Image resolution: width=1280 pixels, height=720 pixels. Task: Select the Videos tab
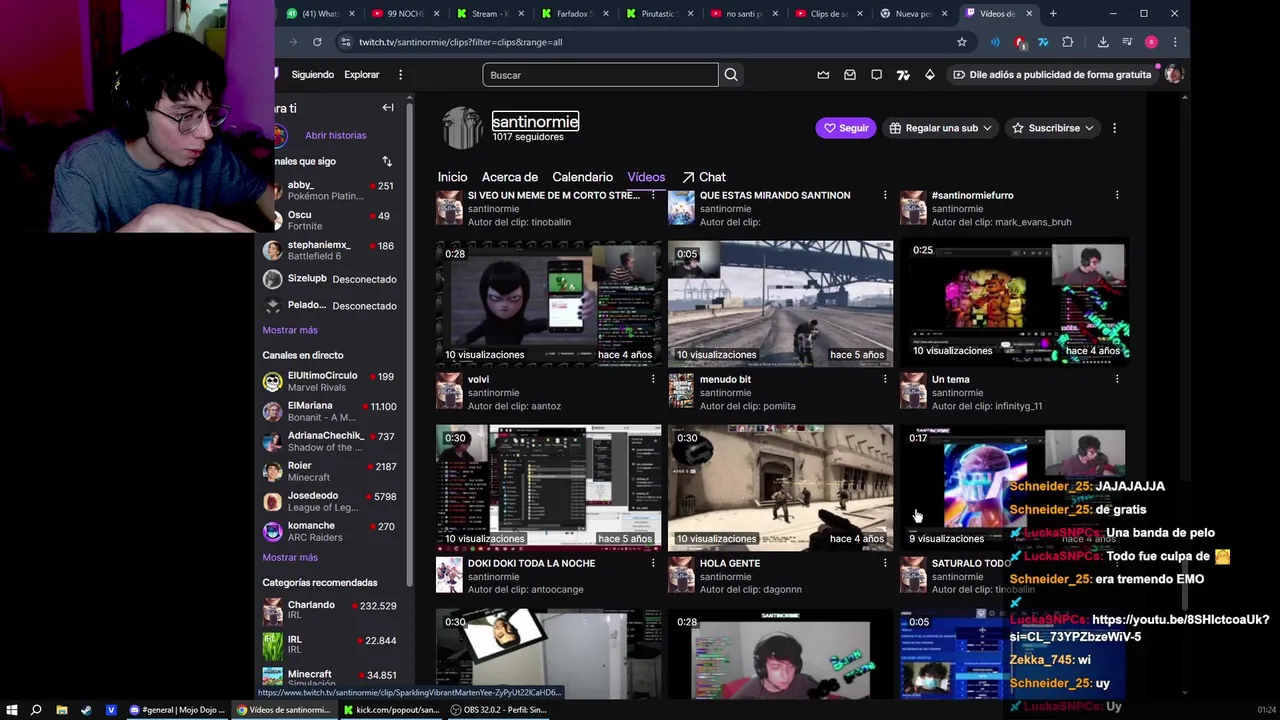click(646, 177)
